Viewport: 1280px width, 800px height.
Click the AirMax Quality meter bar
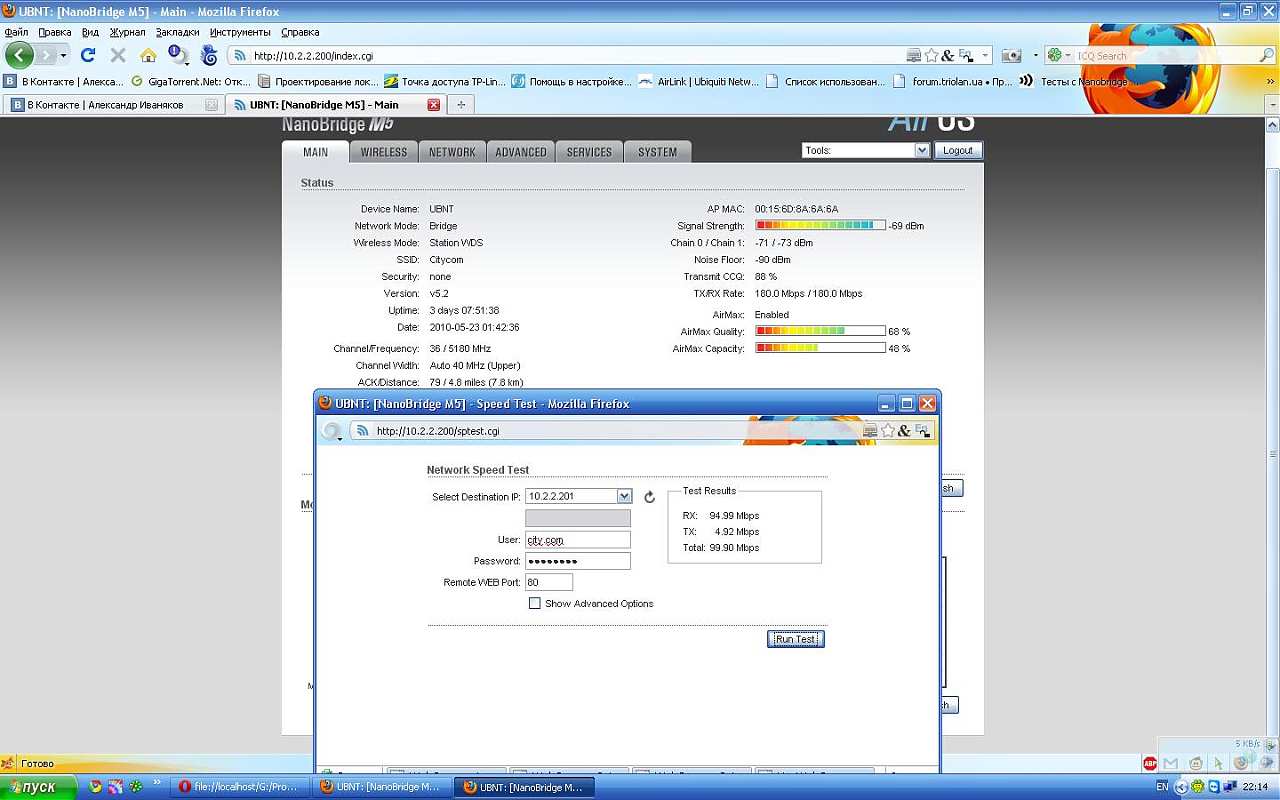coord(820,331)
